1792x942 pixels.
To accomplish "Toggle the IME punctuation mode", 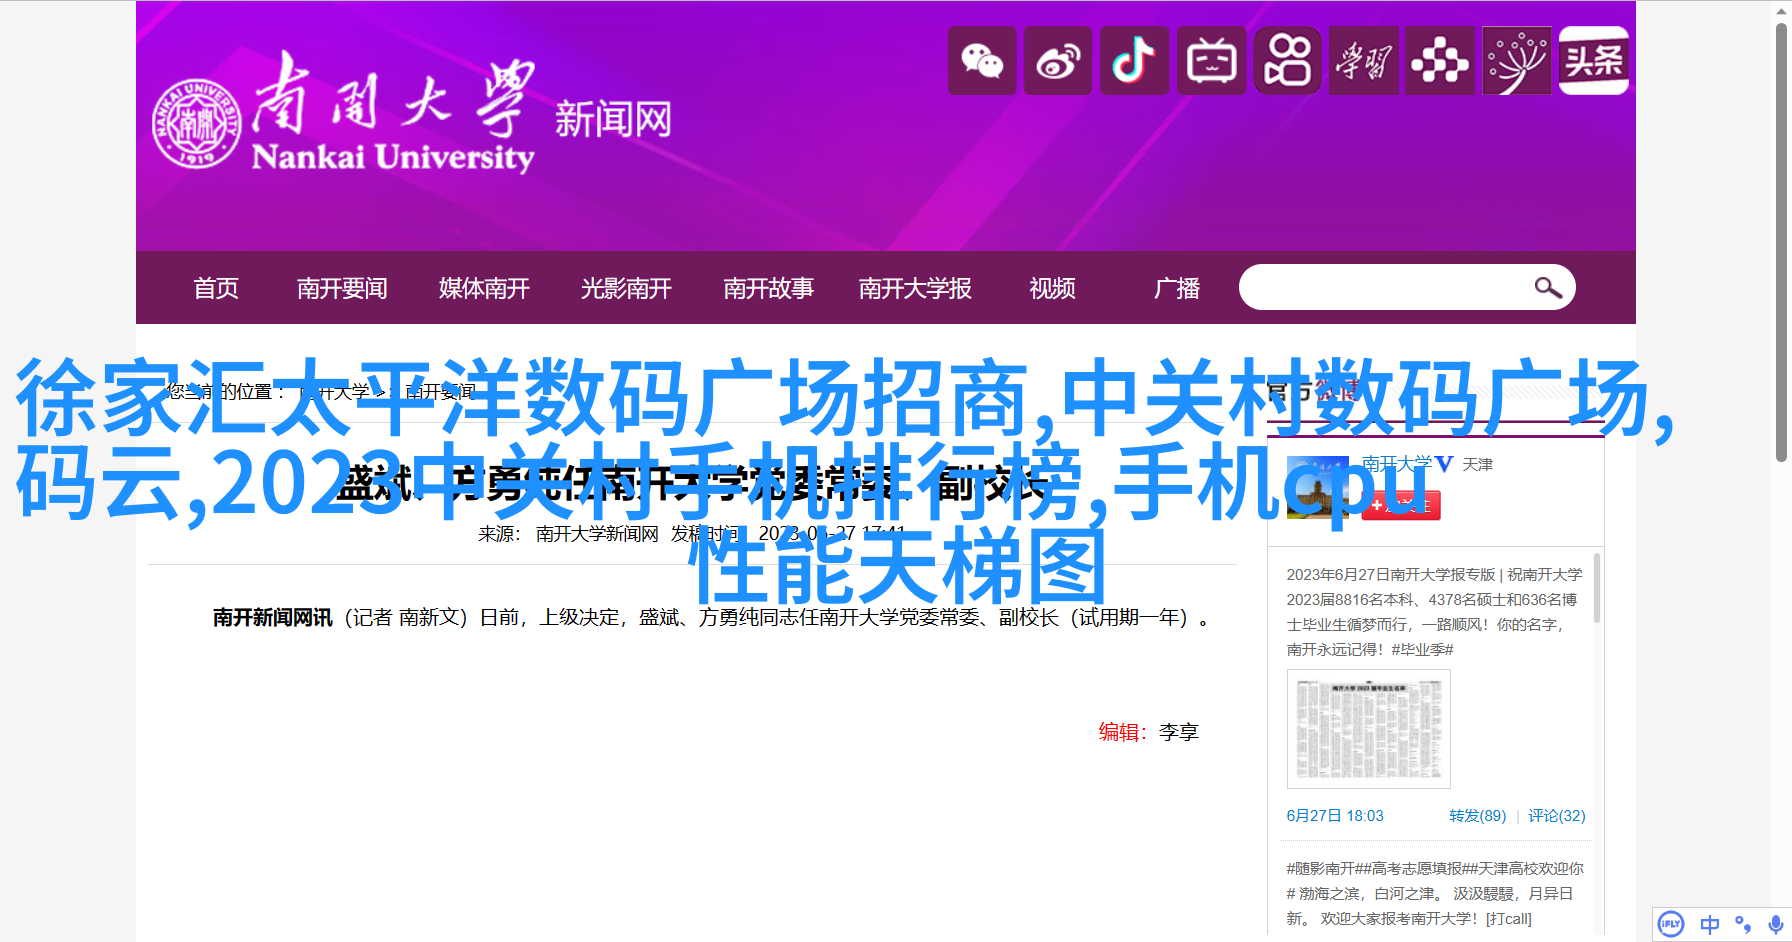I will tap(1743, 924).
